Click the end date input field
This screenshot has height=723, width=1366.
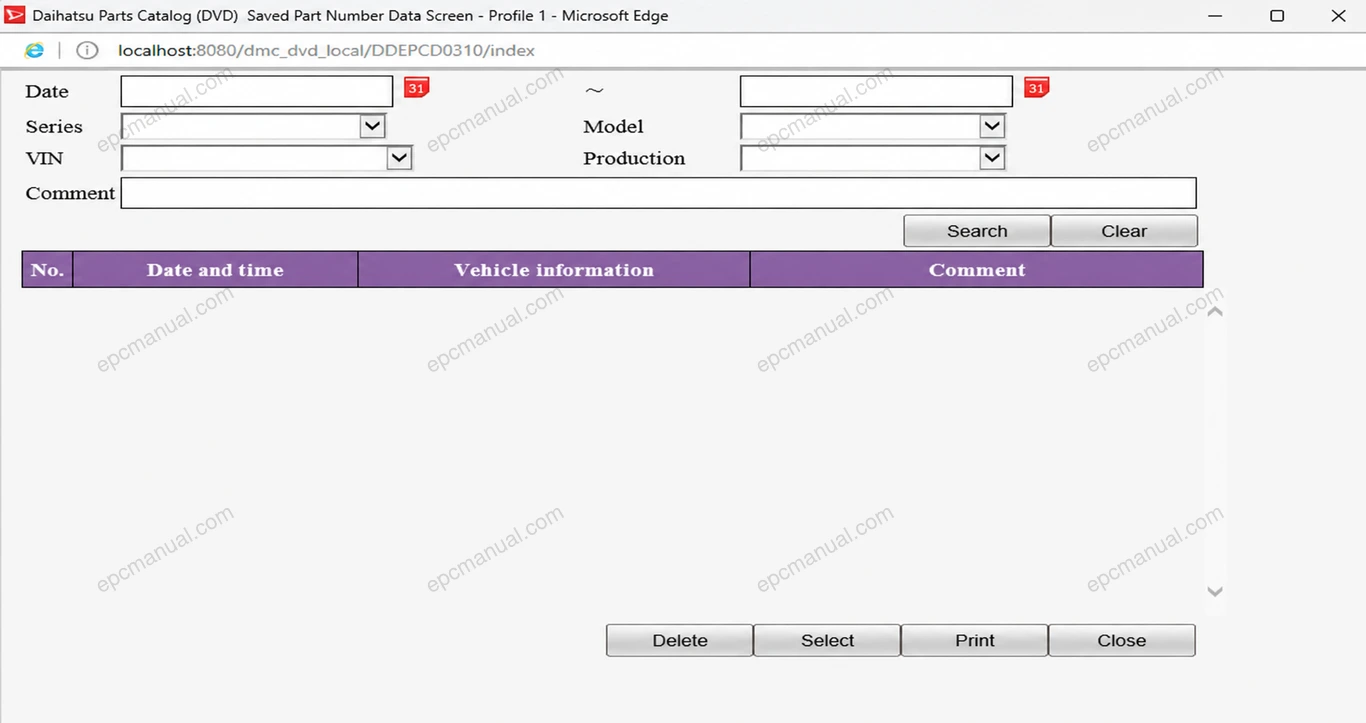tap(876, 91)
